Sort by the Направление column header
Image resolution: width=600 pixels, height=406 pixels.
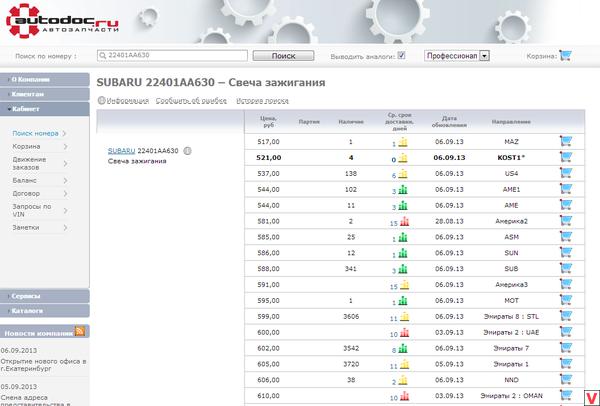(511, 122)
